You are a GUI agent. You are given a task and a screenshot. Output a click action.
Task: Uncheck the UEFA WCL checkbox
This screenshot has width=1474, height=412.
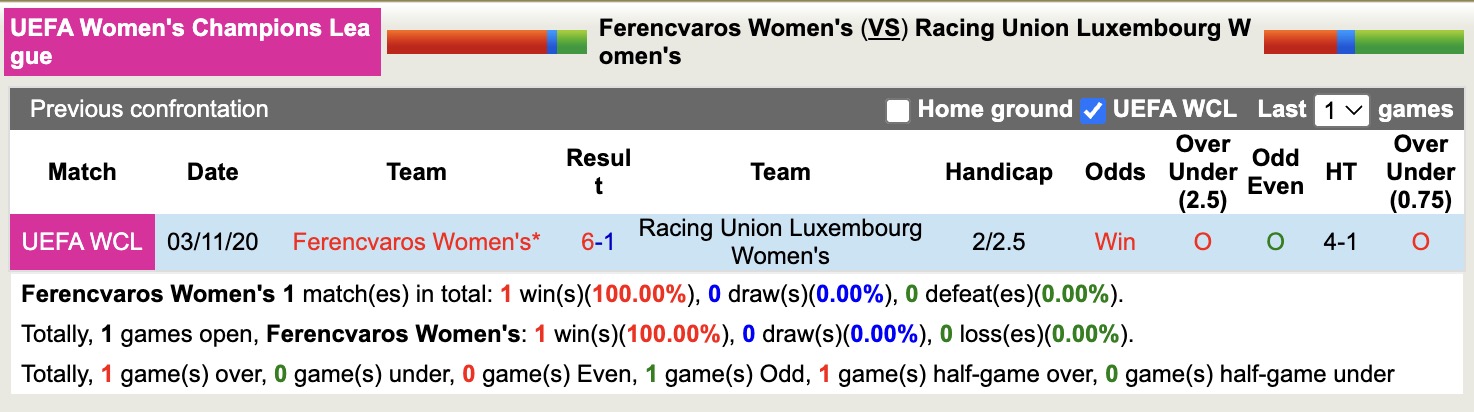1094,110
